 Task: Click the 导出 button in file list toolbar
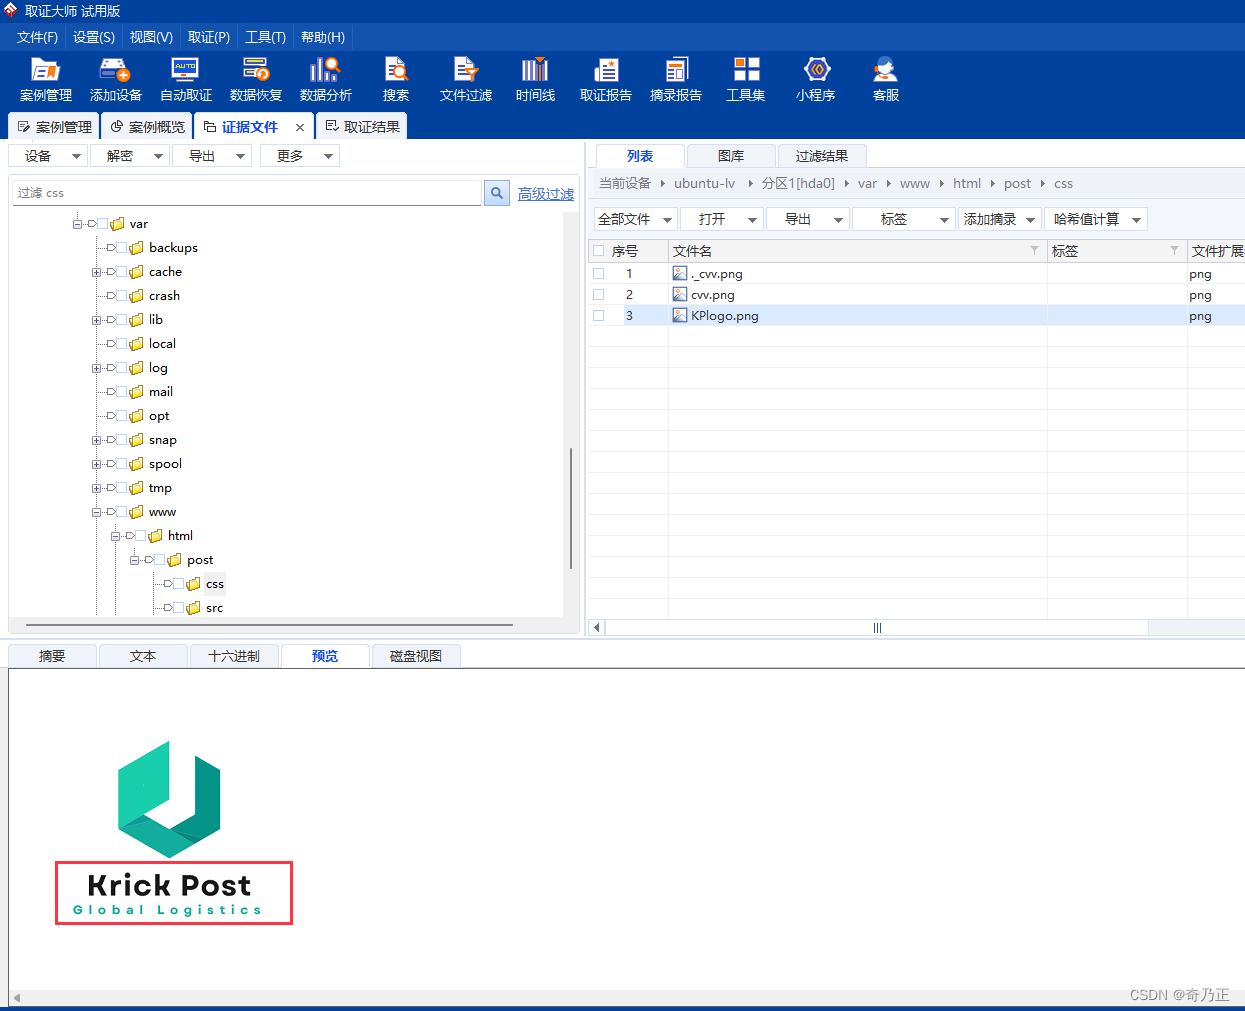click(808, 219)
